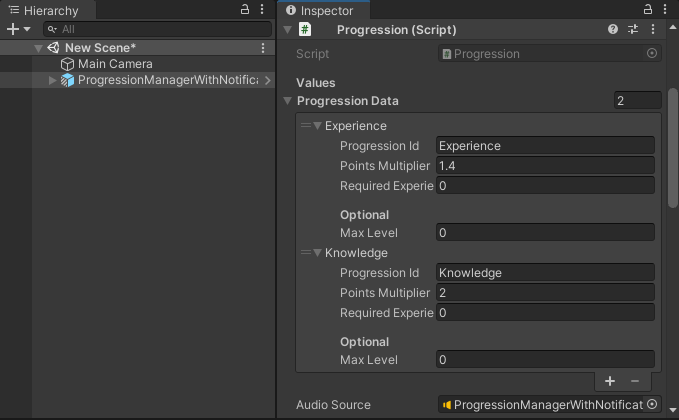Click the Knowledge Max Level label
The height and width of the screenshot is (420, 679).
369,360
